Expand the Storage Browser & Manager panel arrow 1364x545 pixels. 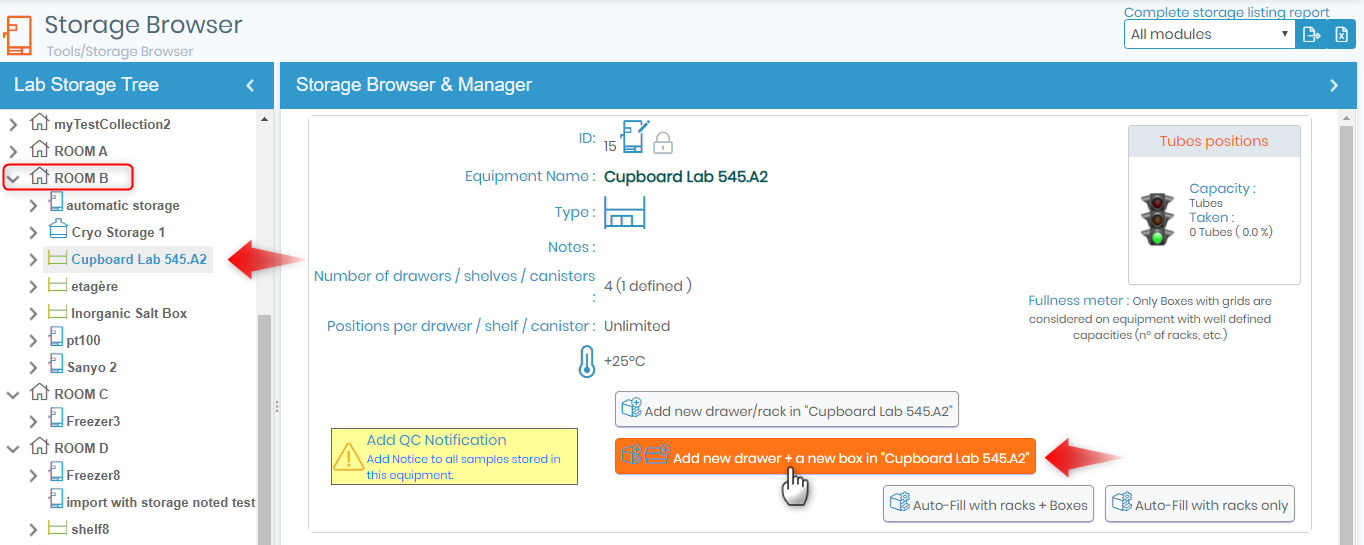(1333, 85)
